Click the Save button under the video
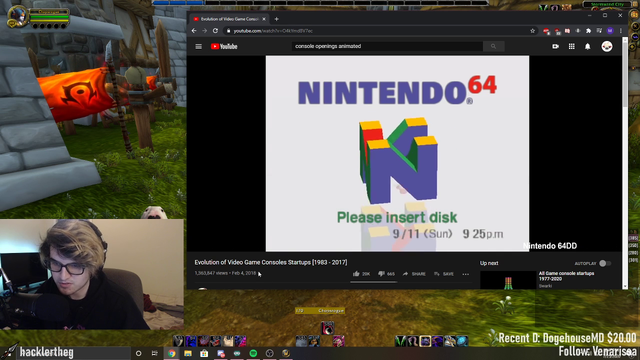The image size is (640, 360). 444,274
